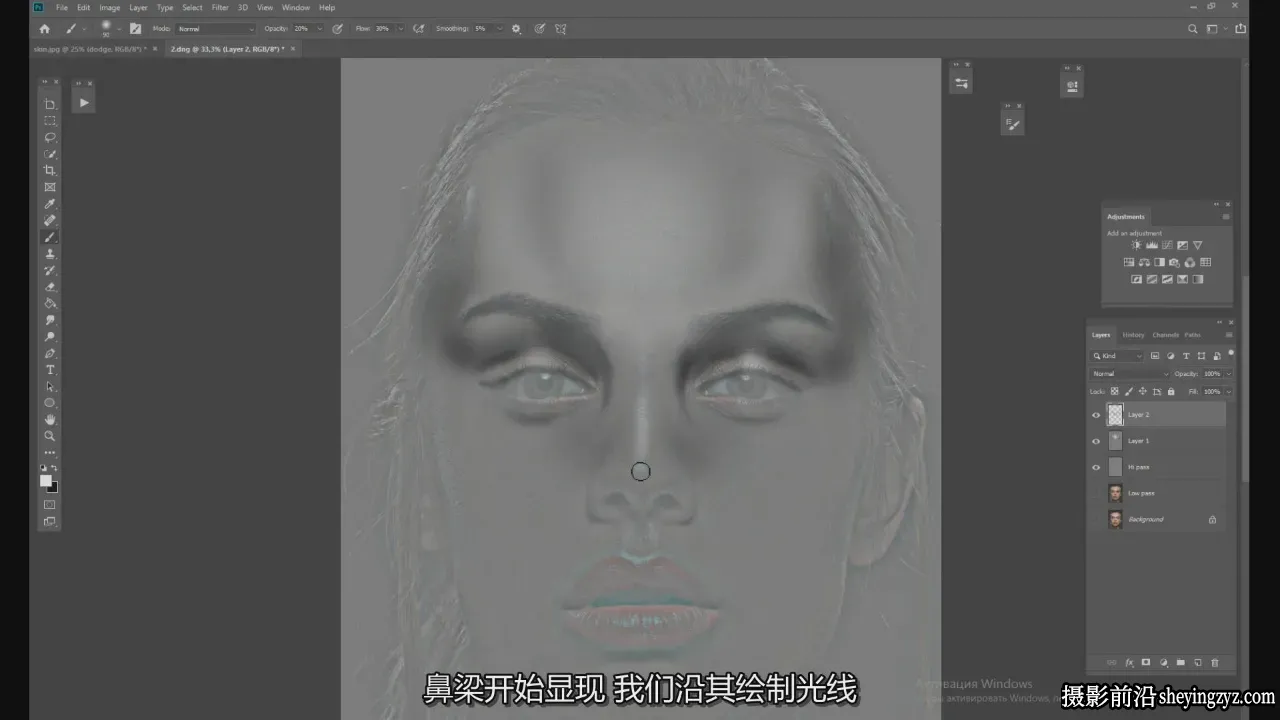The height and width of the screenshot is (720, 1280).
Task: Show the Low pass layer
Action: point(1096,493)
